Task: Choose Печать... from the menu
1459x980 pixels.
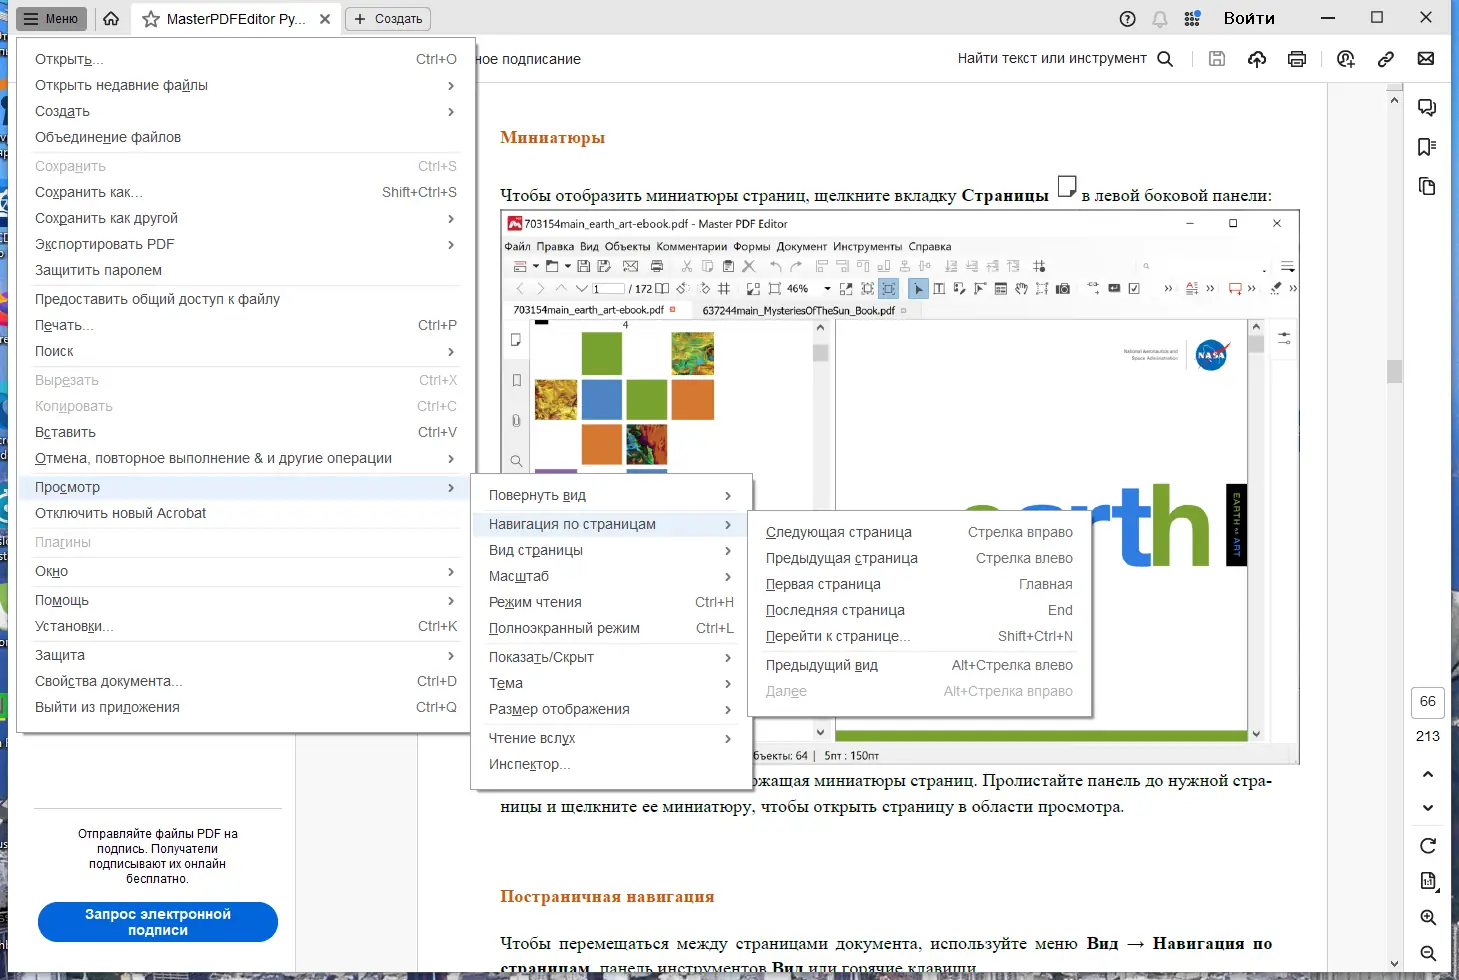Action: (246, 325)
